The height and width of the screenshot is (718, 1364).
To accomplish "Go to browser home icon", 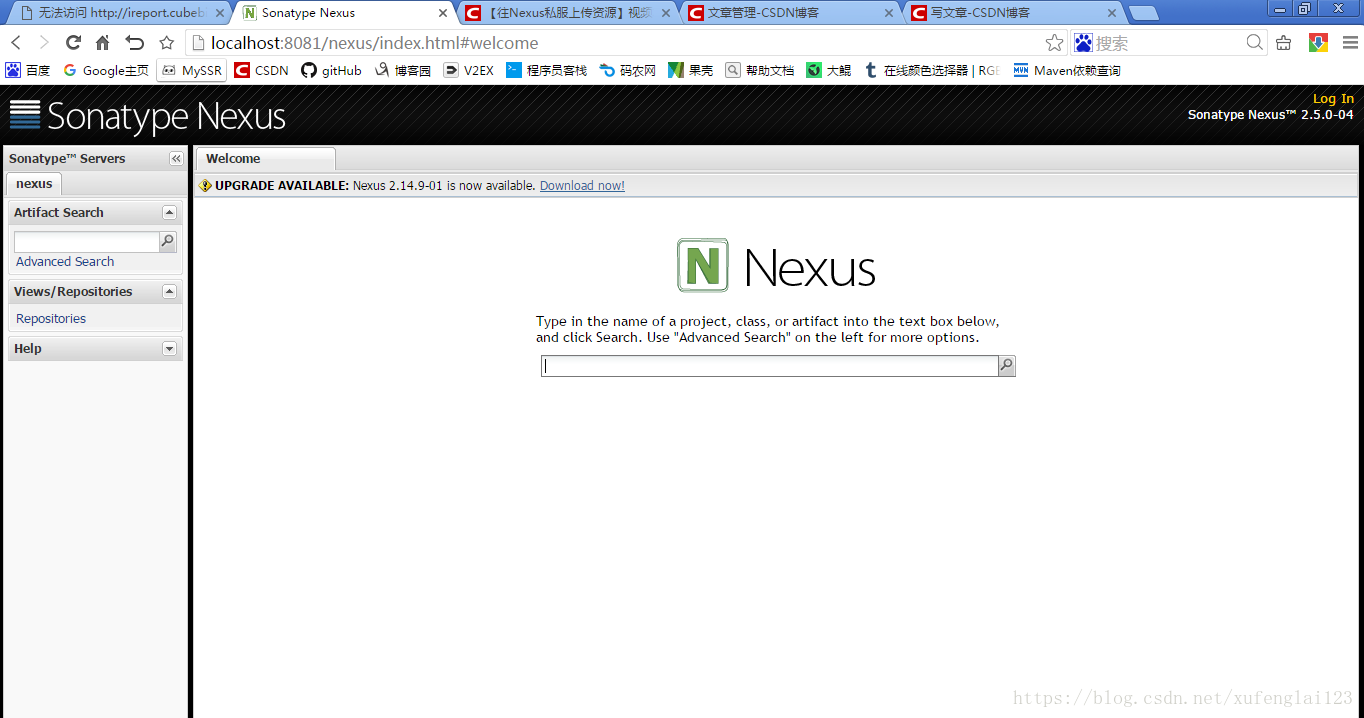I will [102, 43].
